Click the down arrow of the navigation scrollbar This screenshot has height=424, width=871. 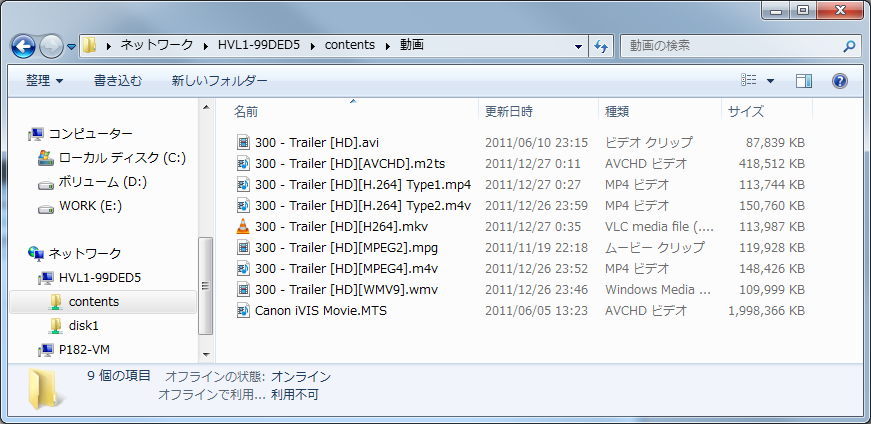[x=206, y=354]
